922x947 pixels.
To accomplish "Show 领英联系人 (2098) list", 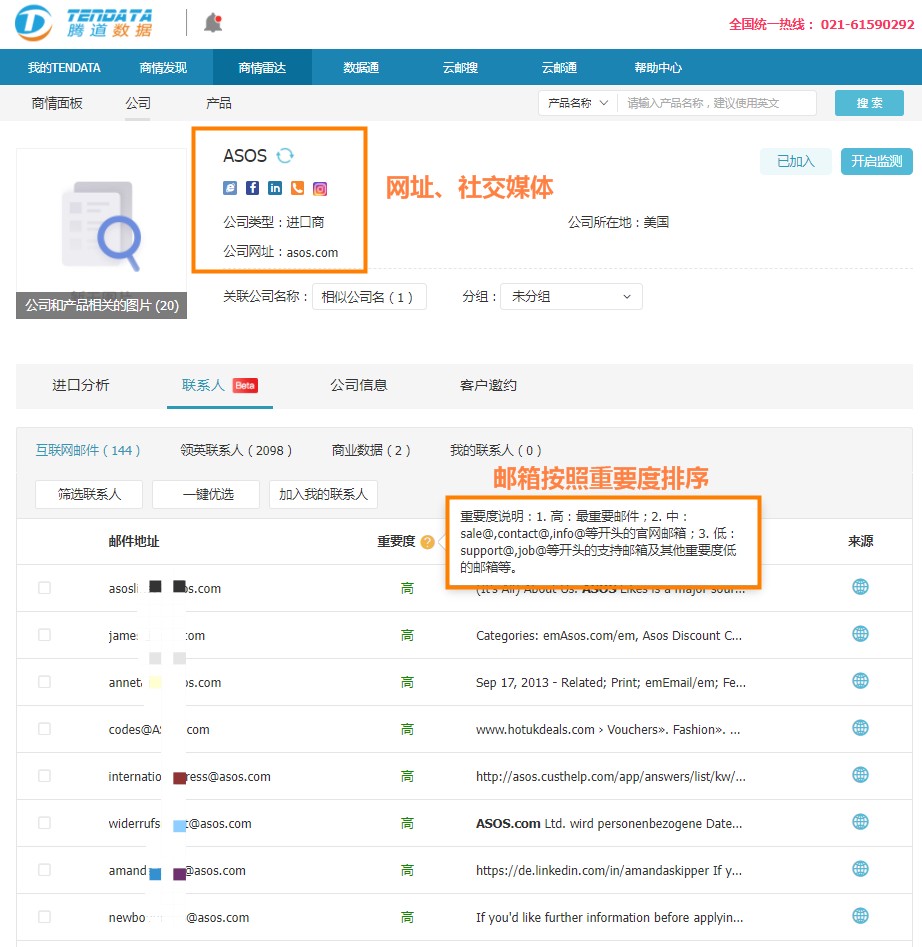I will (236, 451).
